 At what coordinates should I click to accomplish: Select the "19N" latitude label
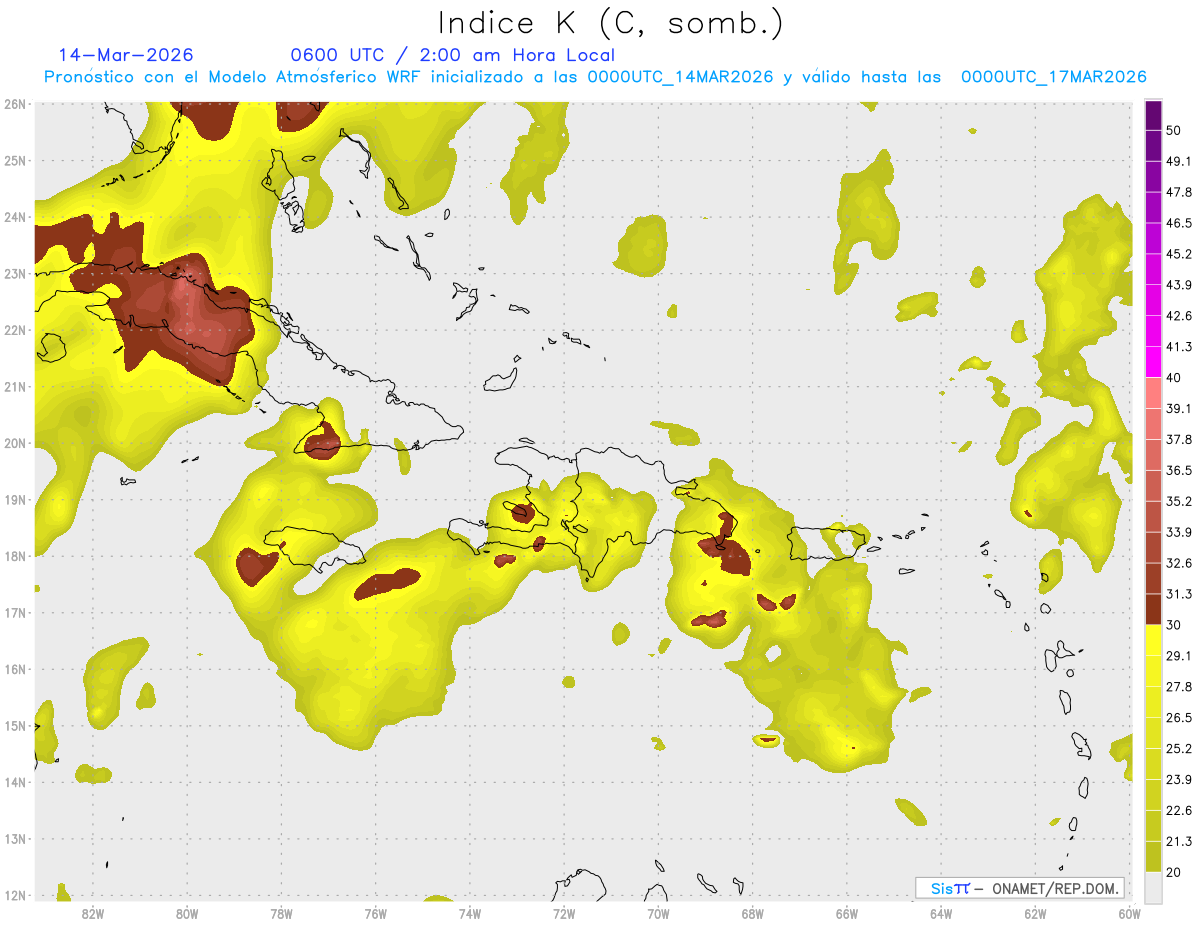15,499
